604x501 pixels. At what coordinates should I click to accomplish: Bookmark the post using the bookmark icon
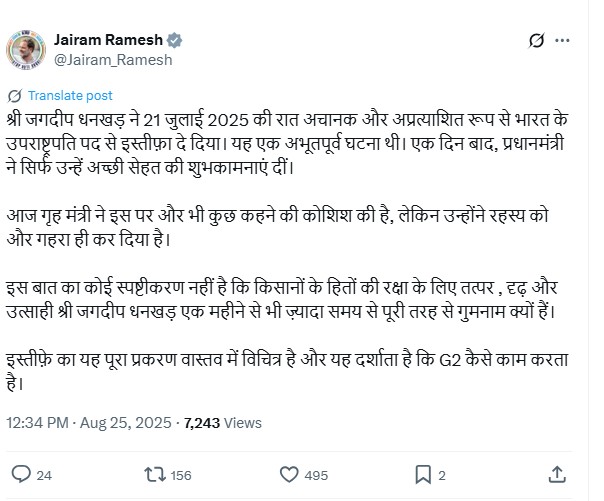click(424, 473)
